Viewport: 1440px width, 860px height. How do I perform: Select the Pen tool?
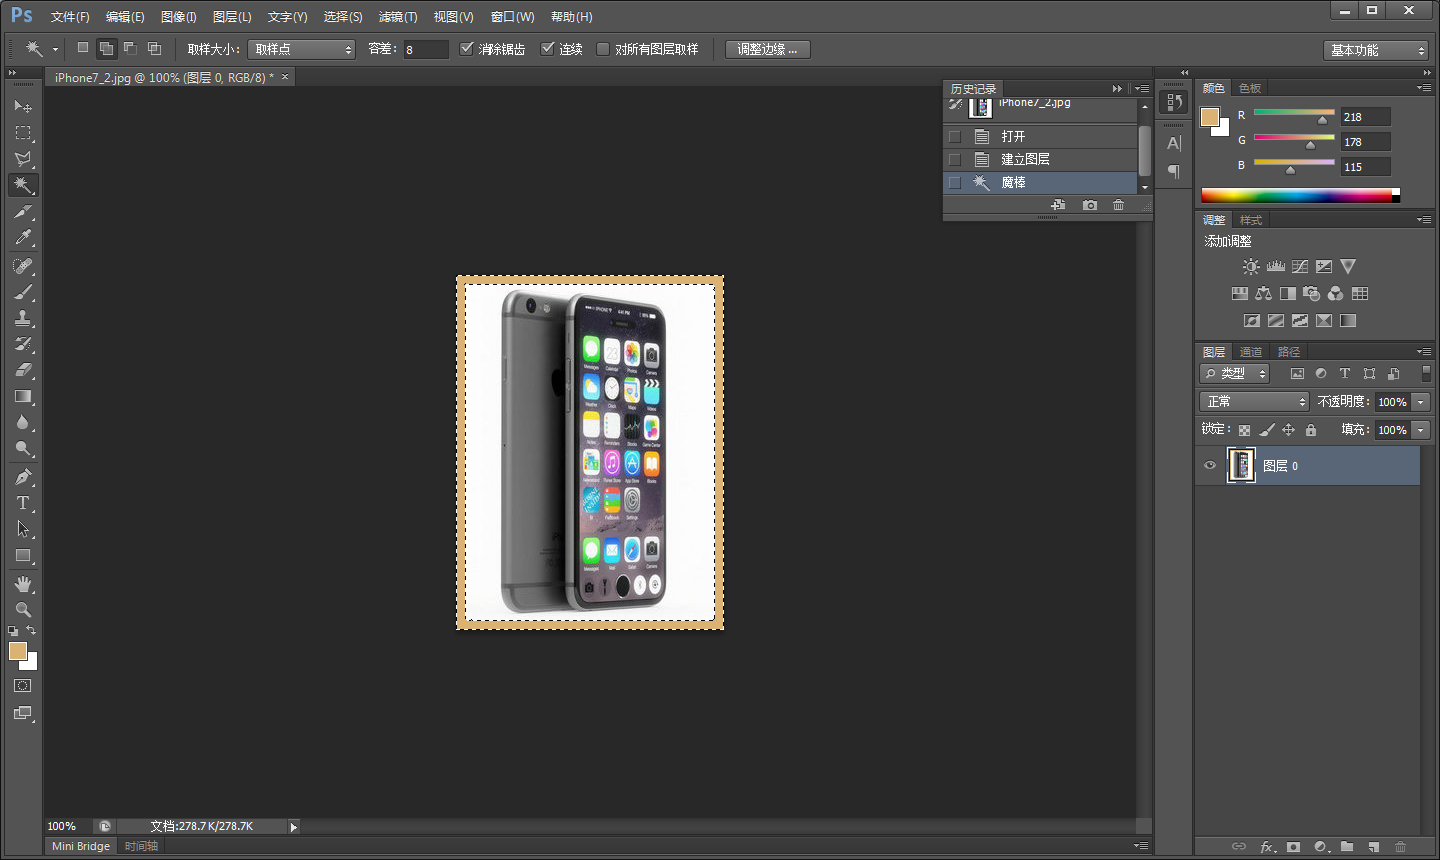coord(23,477)
